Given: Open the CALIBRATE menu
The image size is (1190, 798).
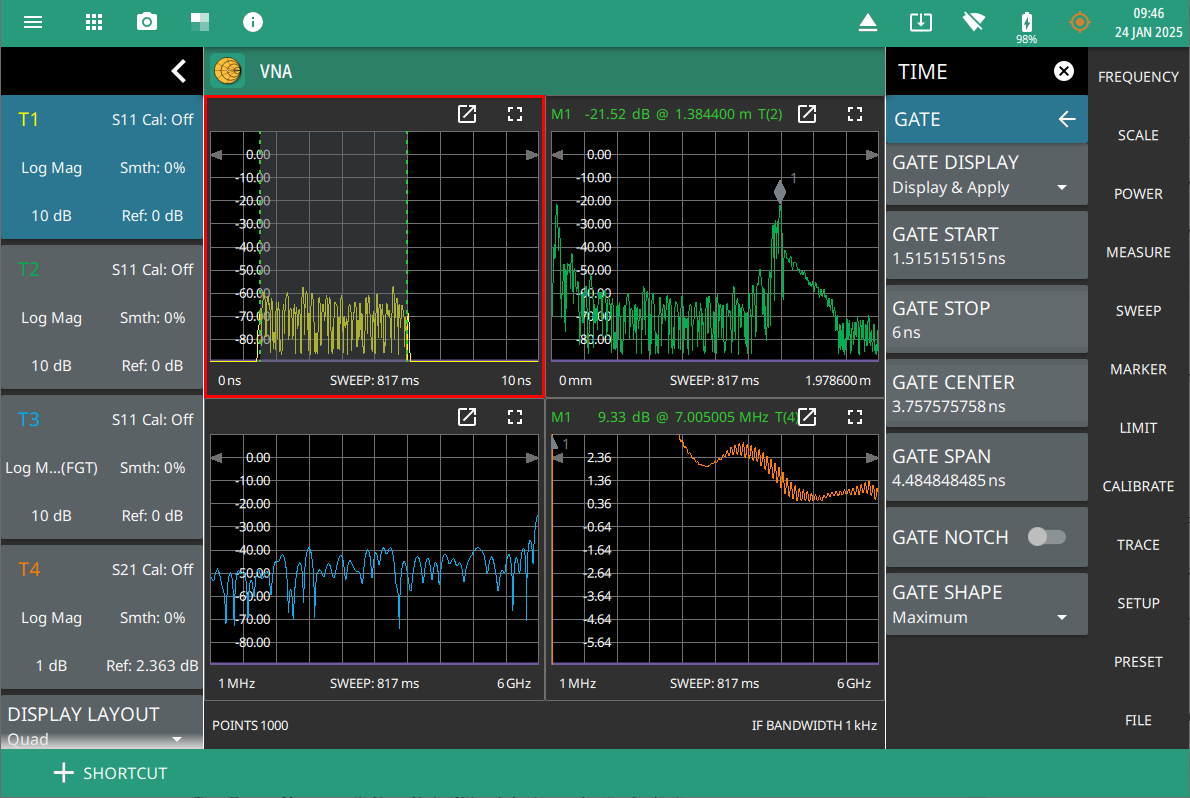Looking at the screenshot, I should point(1138,486).
